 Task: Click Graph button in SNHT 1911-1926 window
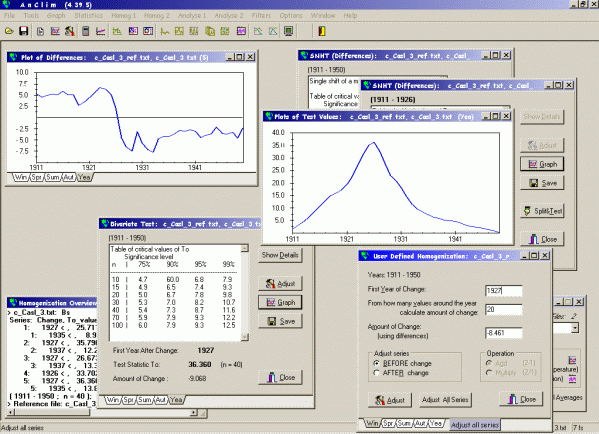click(542, 164)
